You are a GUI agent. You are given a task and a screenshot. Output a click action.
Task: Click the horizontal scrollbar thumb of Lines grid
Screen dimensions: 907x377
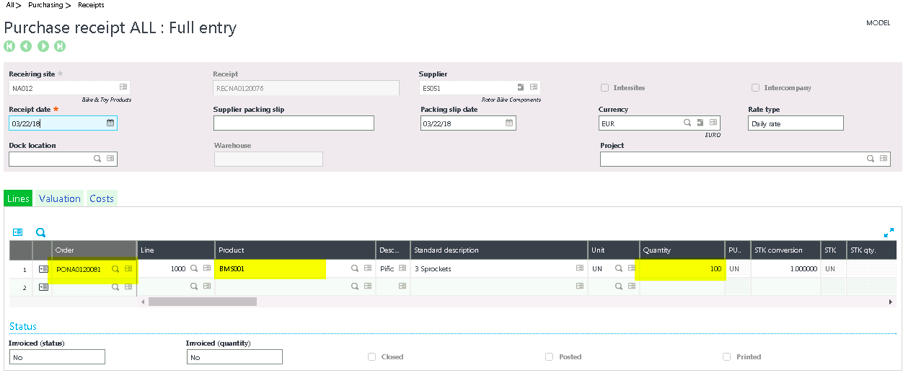(202, 302)
